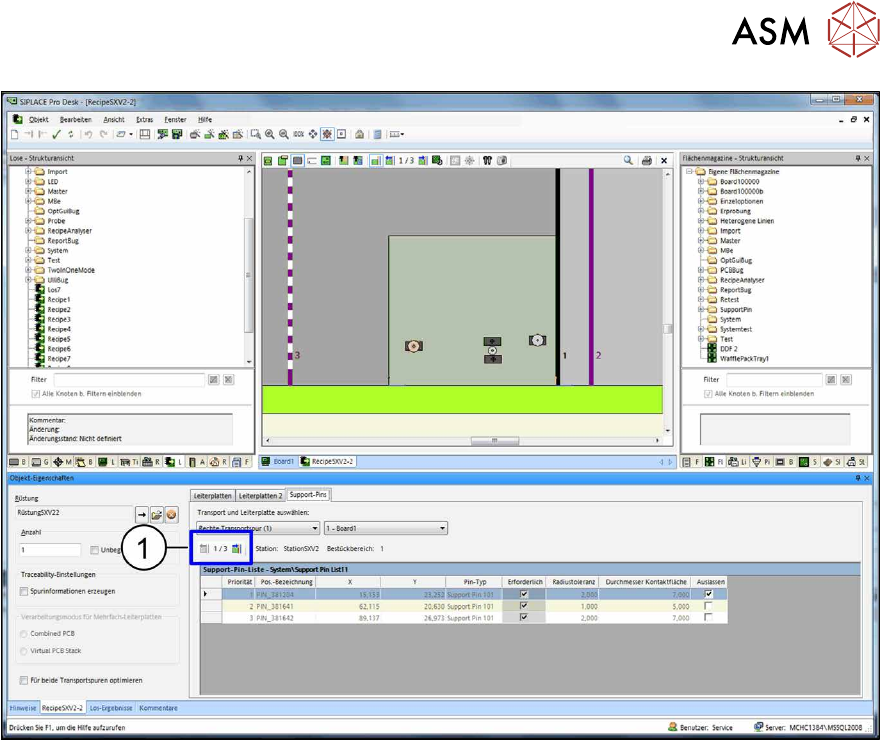880x740 pixels.
Task: Click the Filter field in Lose panel
Action: tap(129, 380)
